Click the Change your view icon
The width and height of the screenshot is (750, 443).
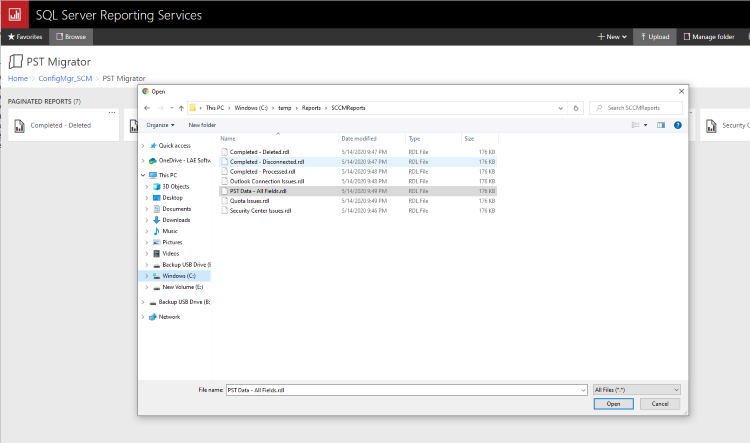(x=635, y=125)
